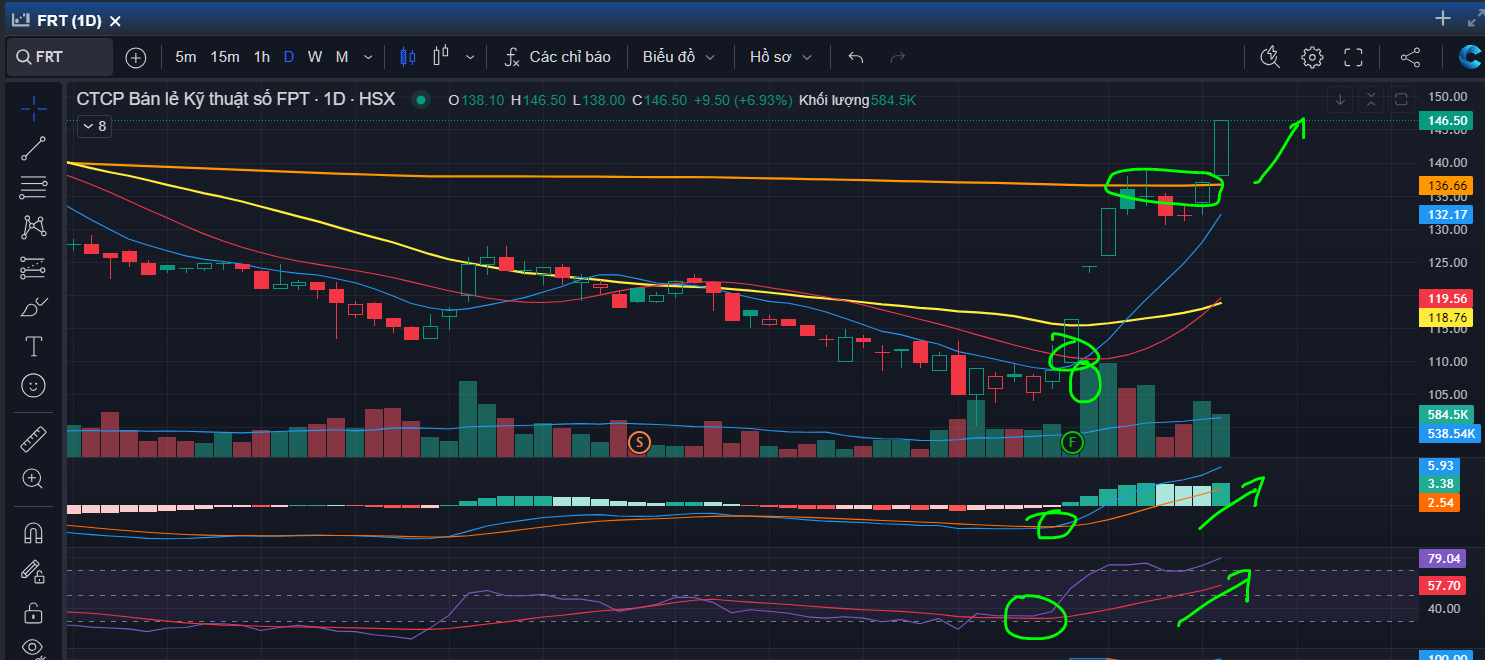Viewport: 1485px width, 660px height.
Task: Click the green F event marker
Action: click(1072, 441)
